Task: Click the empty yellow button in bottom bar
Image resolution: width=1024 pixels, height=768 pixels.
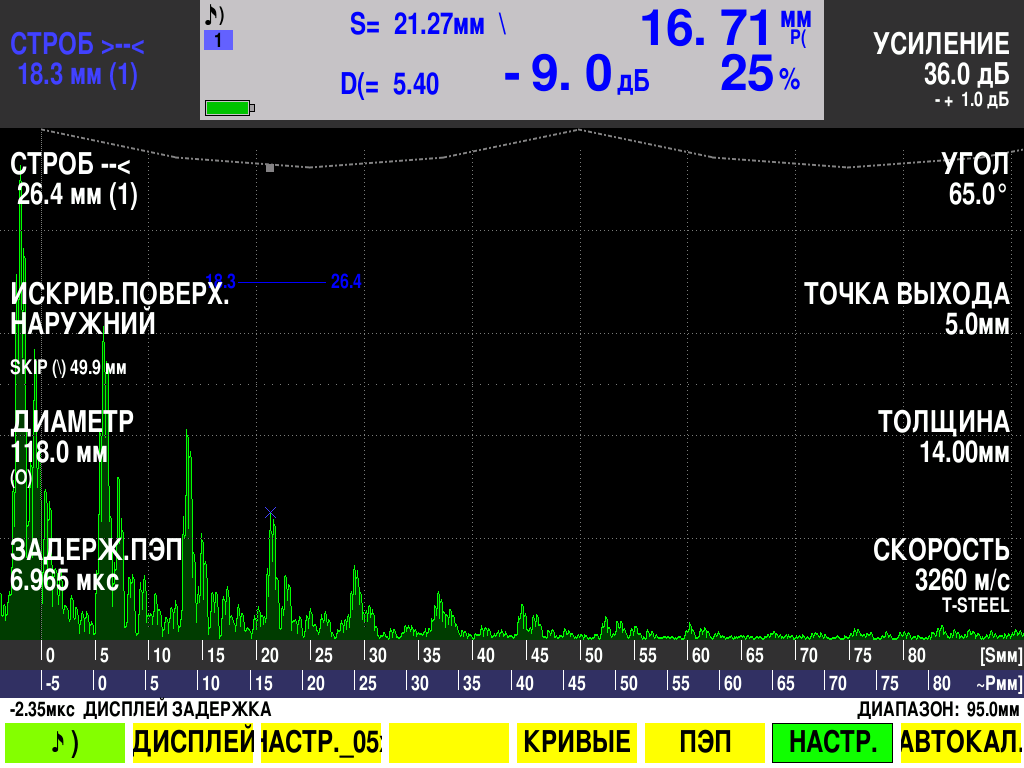Action: pos(449,742)
